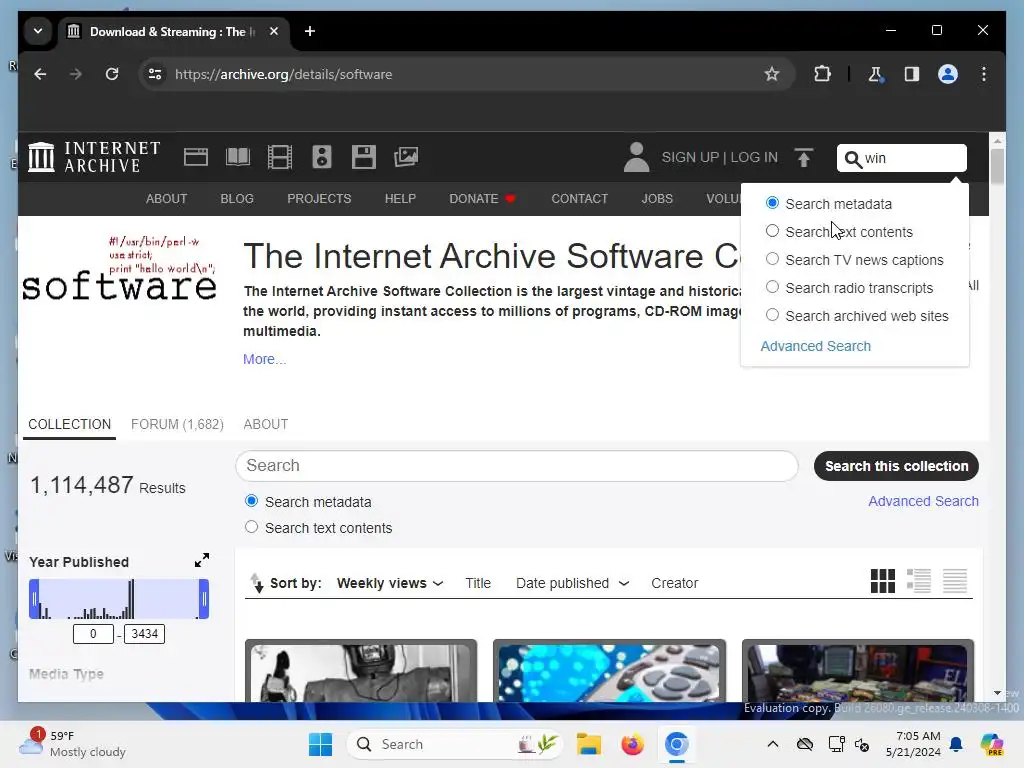Select collection Search text contents radio
The image size is (1024, 768).
click(251, 527)
